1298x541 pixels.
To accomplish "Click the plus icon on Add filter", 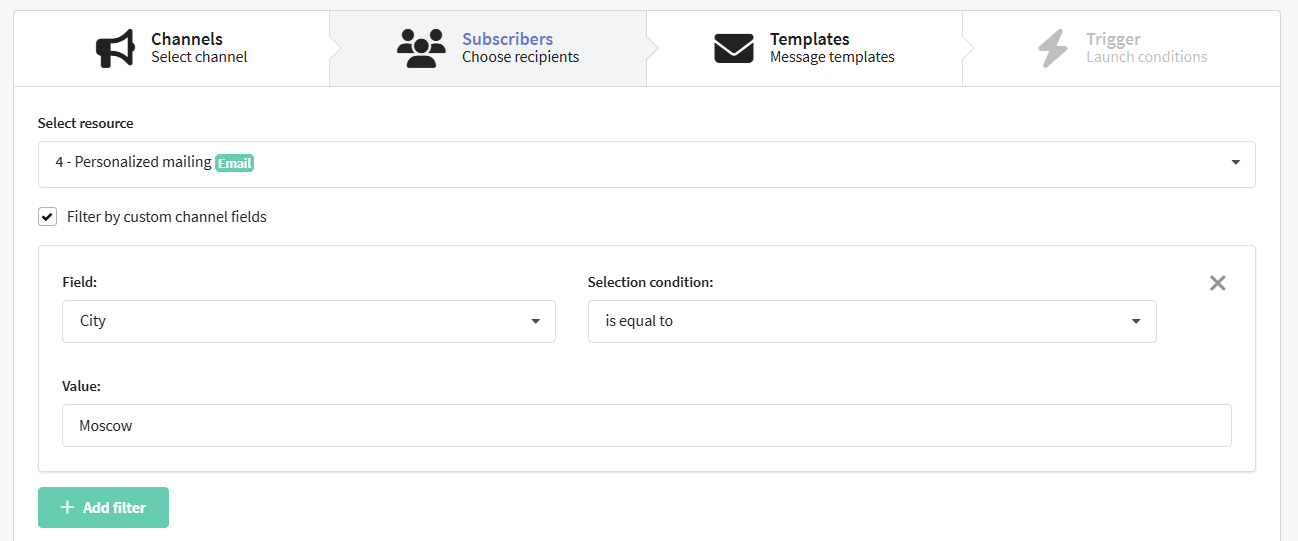I will click(67, 508).
